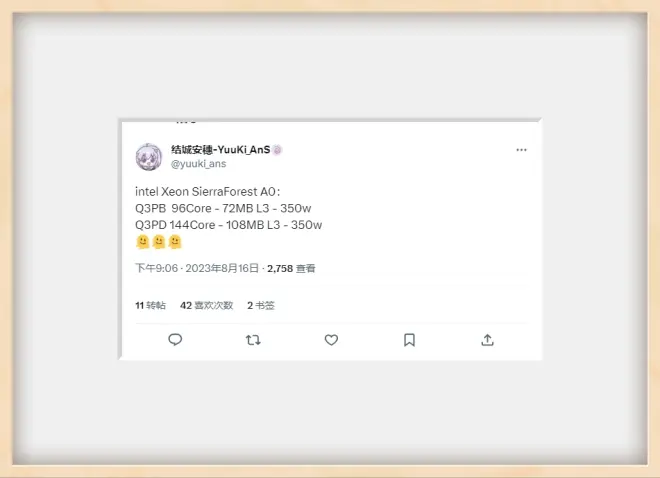Like the tweet with the heart icon
The width and height of the screenshot is (660, 478).
pyautogui.click(x=331, y=340)
